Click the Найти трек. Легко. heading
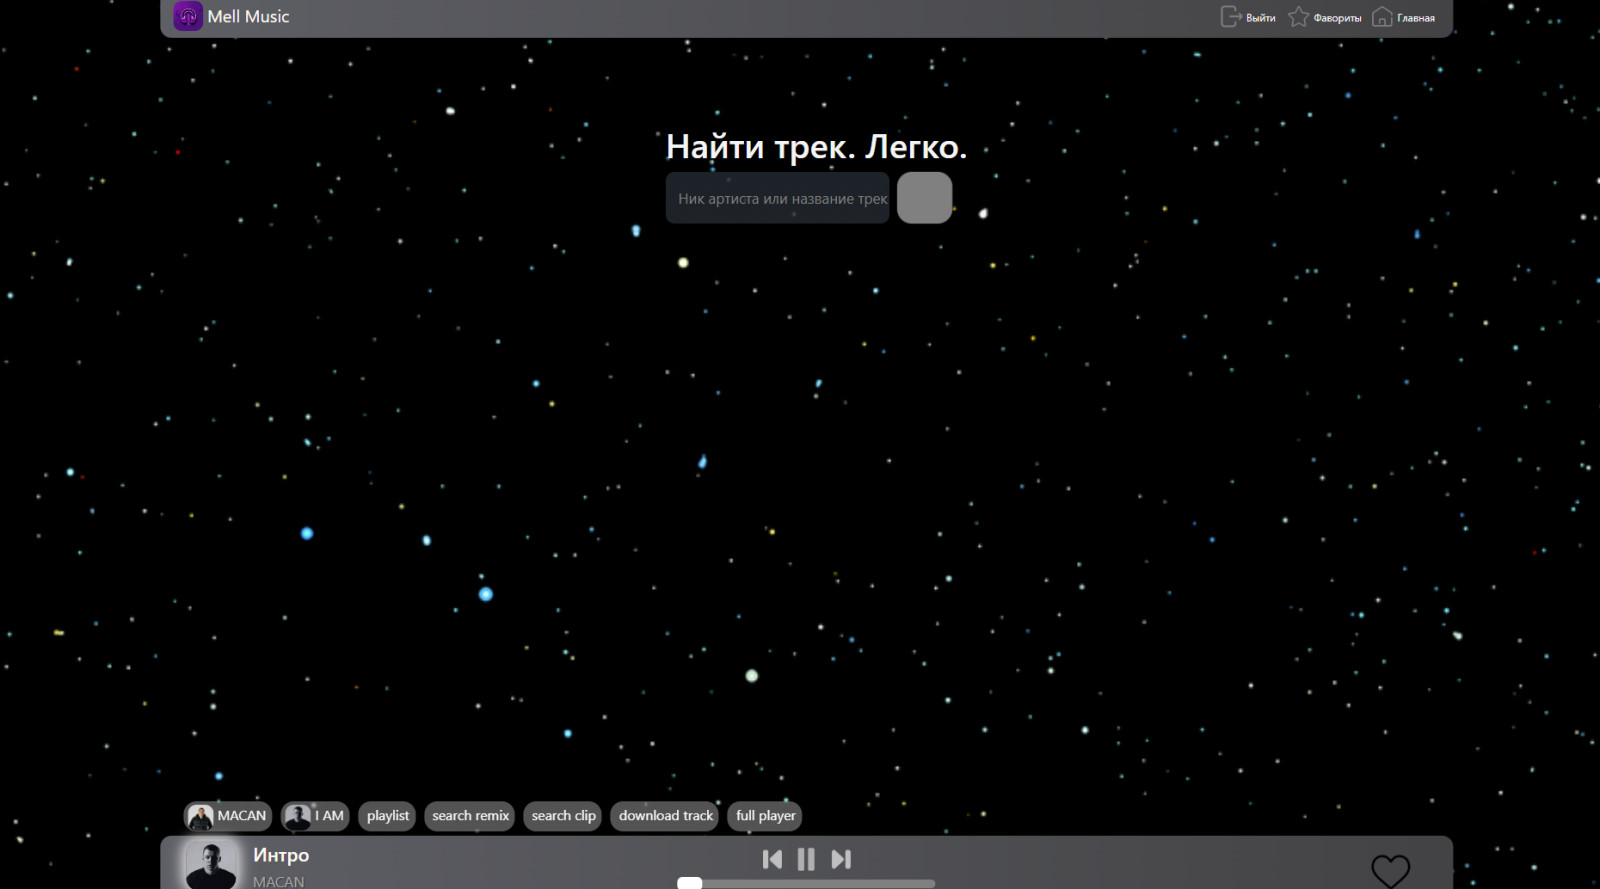1600x889 pixels. (x=816, y=147)
